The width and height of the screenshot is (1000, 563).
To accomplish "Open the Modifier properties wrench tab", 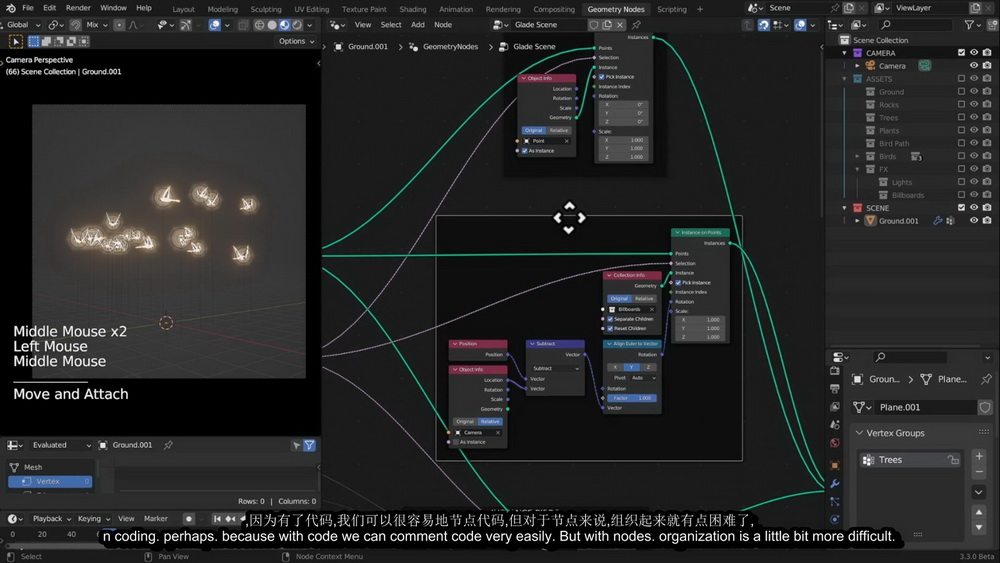I will [835, 484].
